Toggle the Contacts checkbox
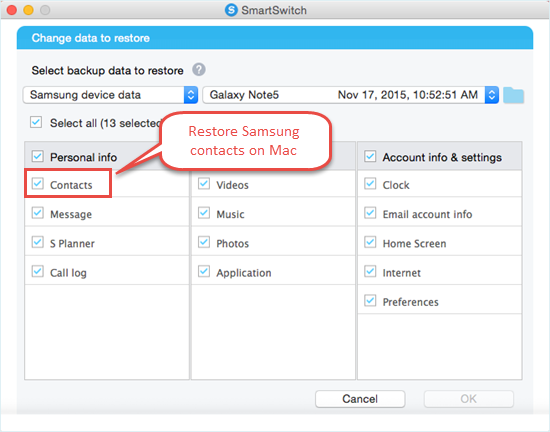 [38, 183]
